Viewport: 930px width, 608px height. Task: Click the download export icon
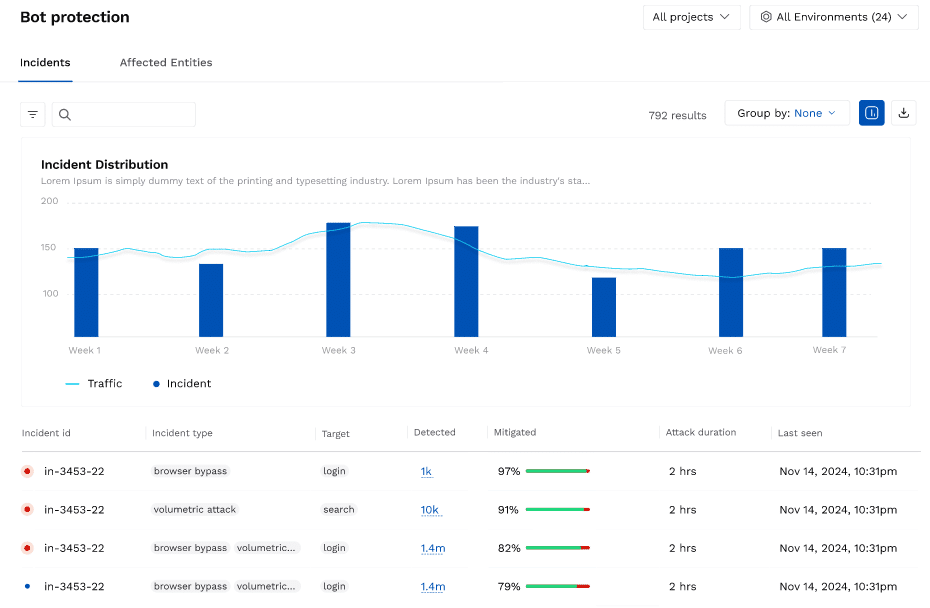coord(904,113)
